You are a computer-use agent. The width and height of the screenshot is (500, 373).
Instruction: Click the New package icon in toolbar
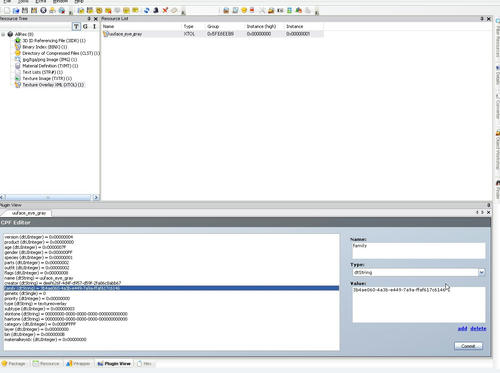pyautogui.click(x=7, y=10)
